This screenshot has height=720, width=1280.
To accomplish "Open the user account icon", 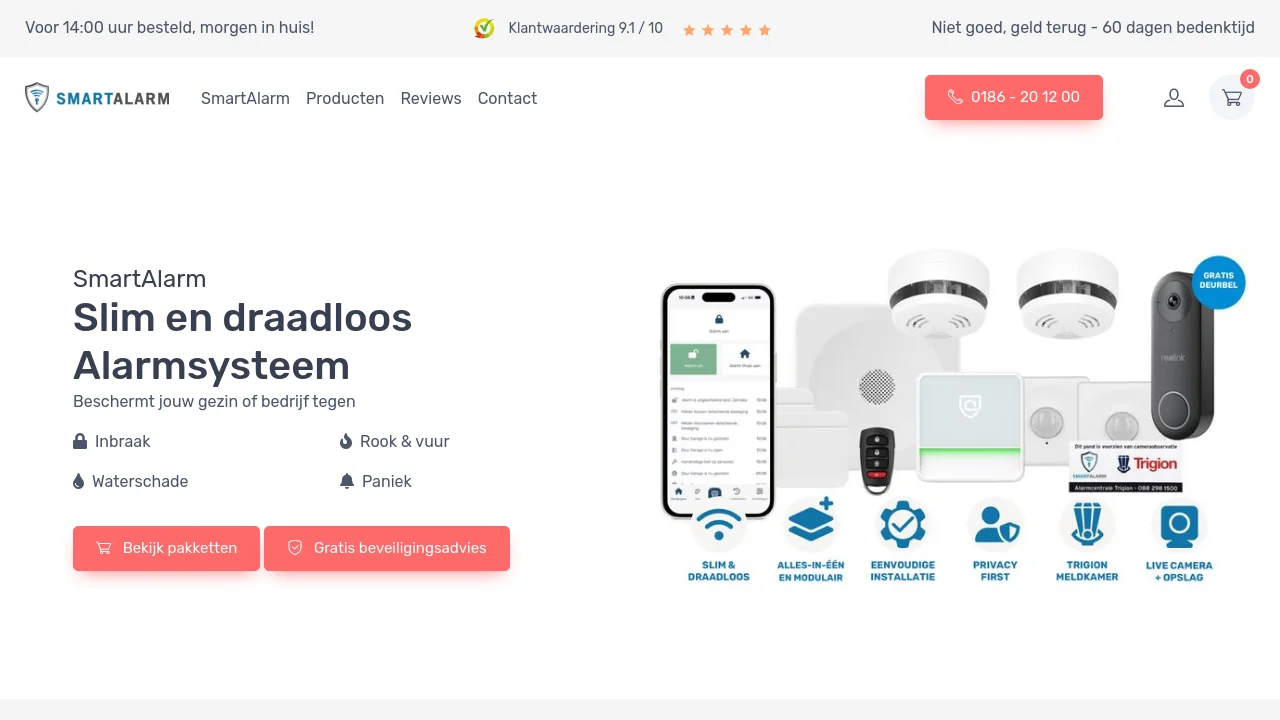I will [1174, 98].
